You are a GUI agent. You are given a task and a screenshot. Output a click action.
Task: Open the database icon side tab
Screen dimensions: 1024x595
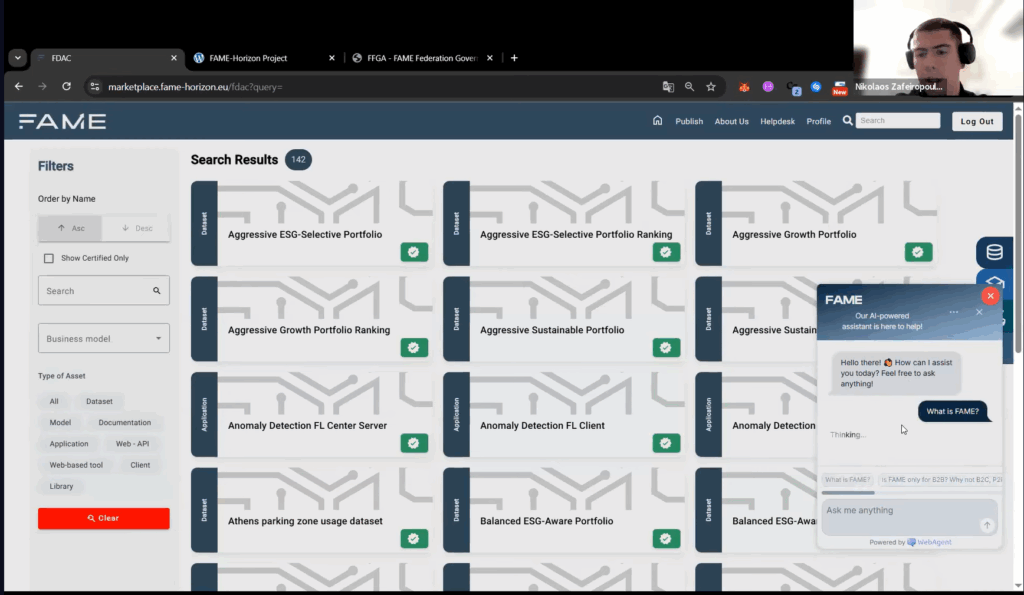pos(994,252)
